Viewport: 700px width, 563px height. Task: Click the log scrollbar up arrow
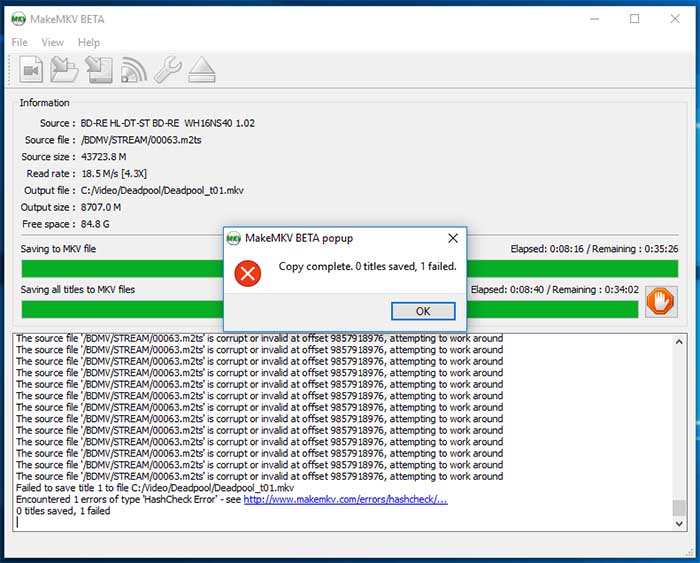coord(679,342)
